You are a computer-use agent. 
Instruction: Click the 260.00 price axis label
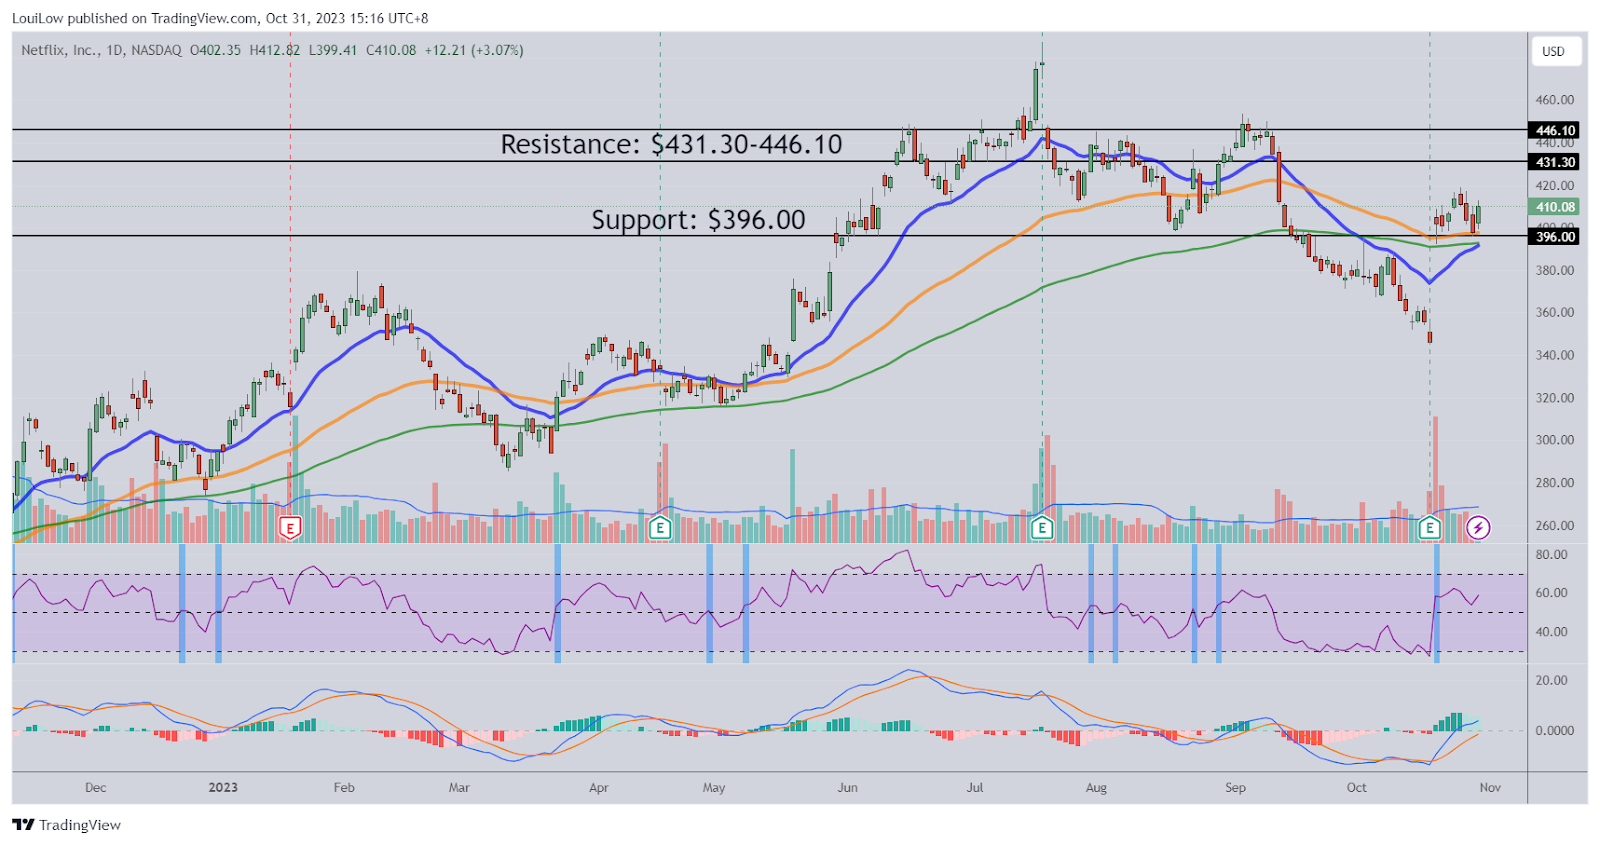[x=1555, y=526]
